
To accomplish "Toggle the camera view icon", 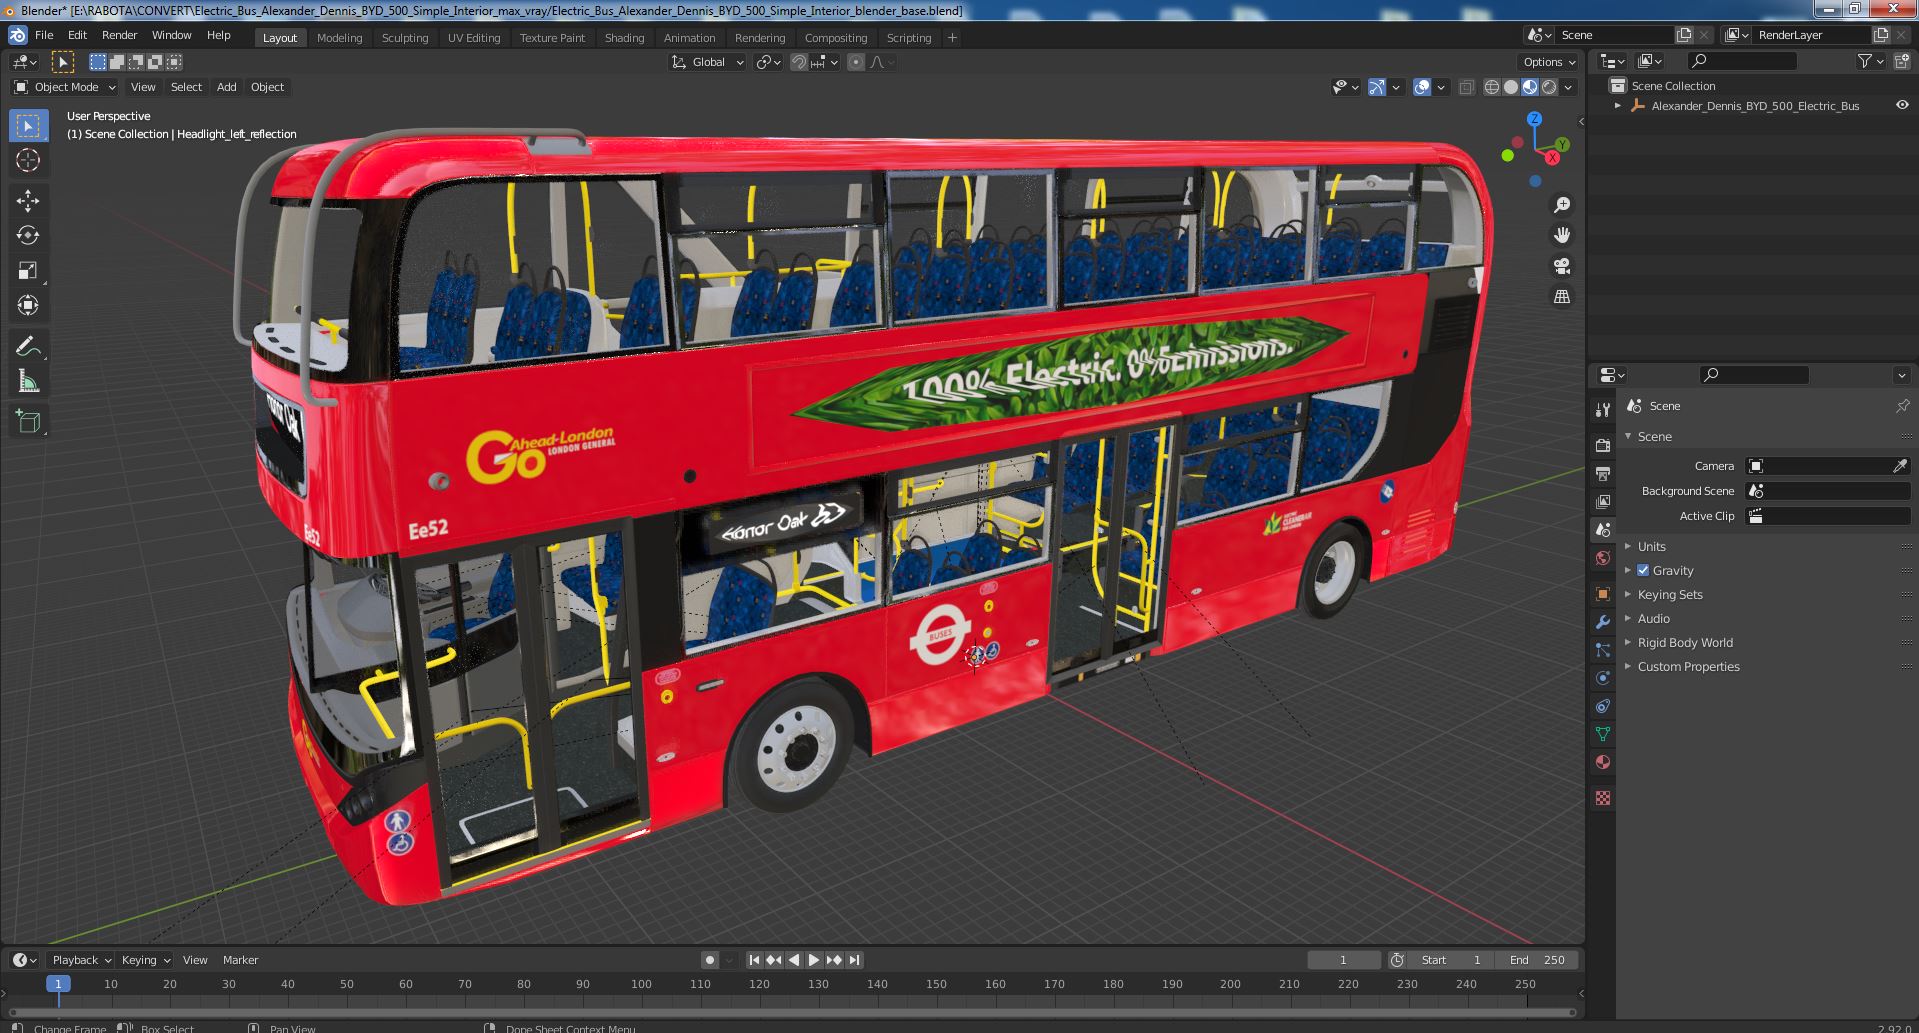I will pyautogui.click(x=1561, y=266).
